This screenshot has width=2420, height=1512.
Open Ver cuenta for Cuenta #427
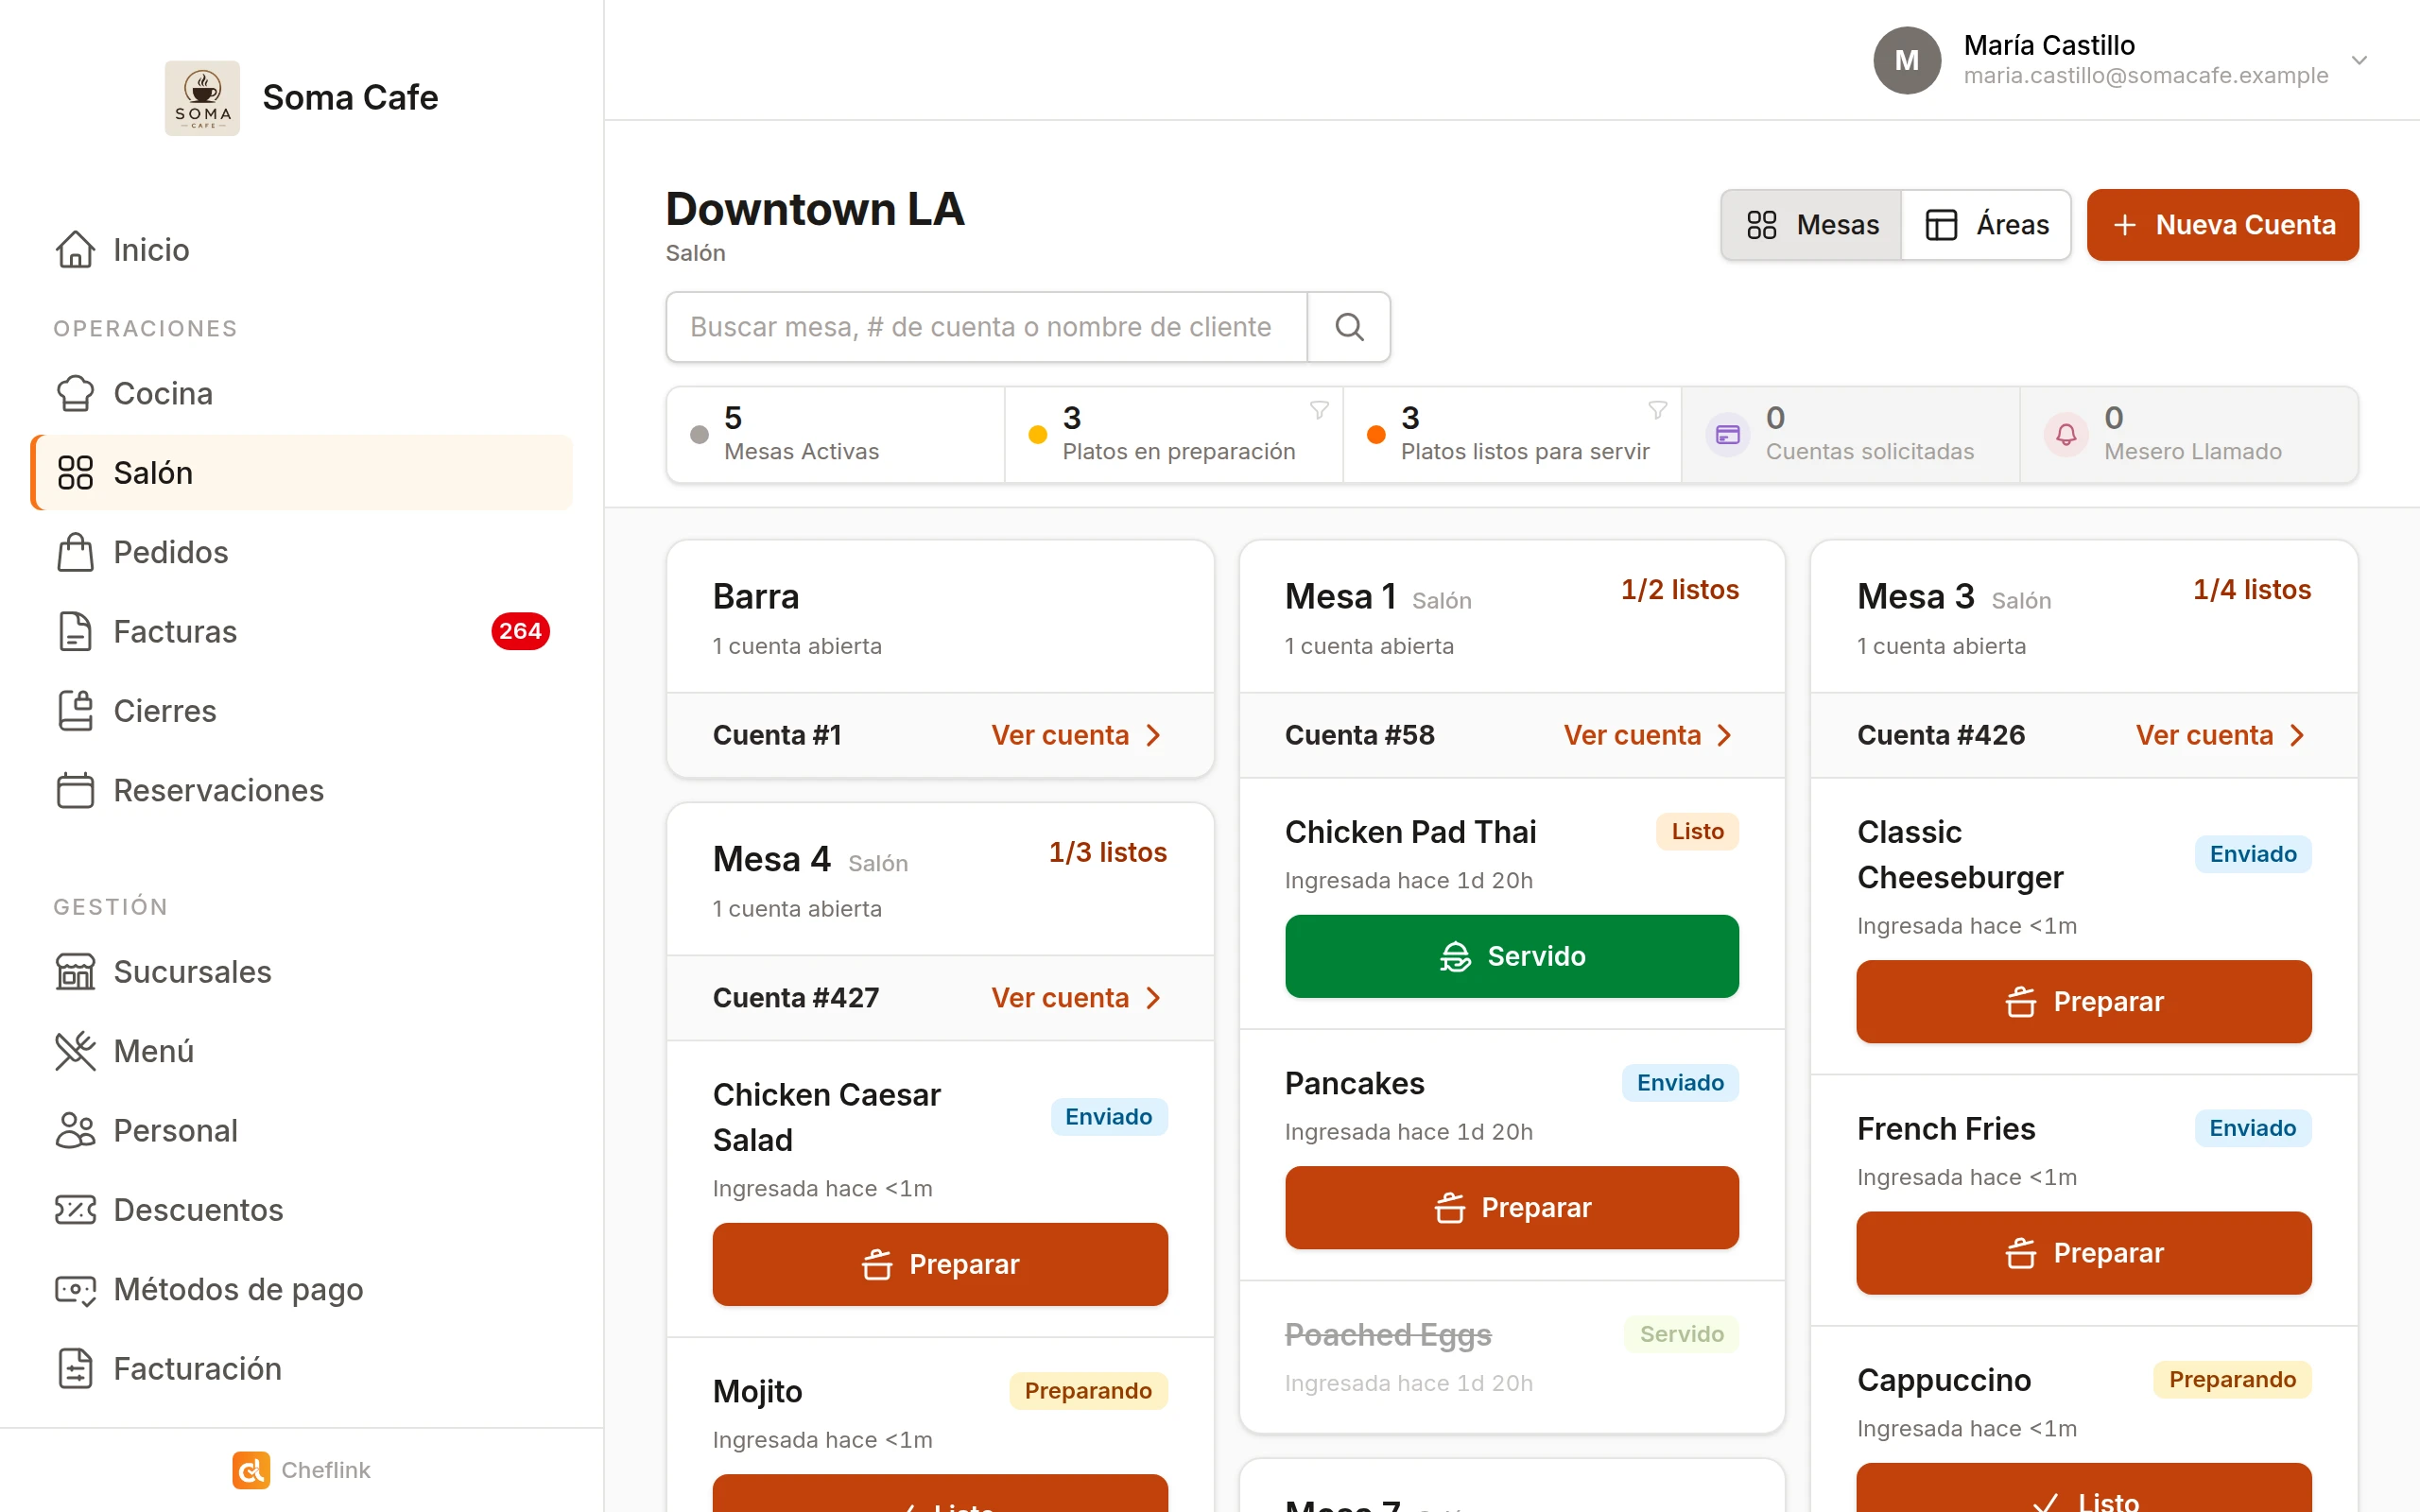tap(1077, 998)
